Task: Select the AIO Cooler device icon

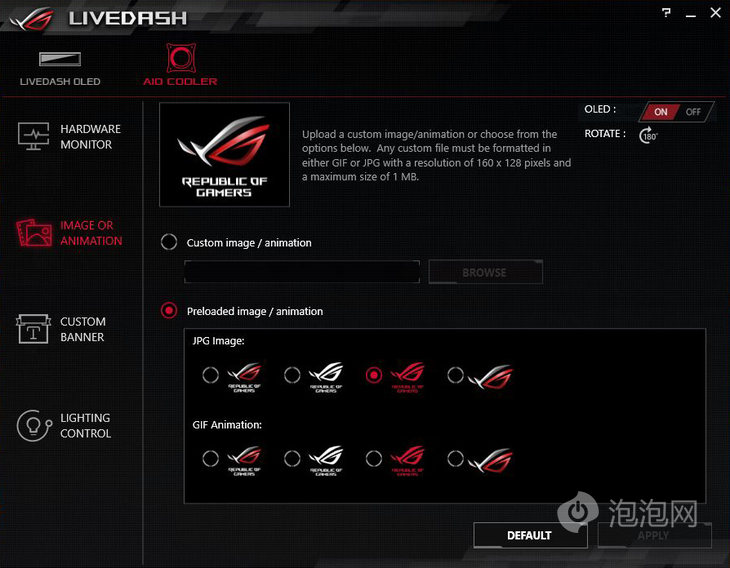Action: (181, 58)
